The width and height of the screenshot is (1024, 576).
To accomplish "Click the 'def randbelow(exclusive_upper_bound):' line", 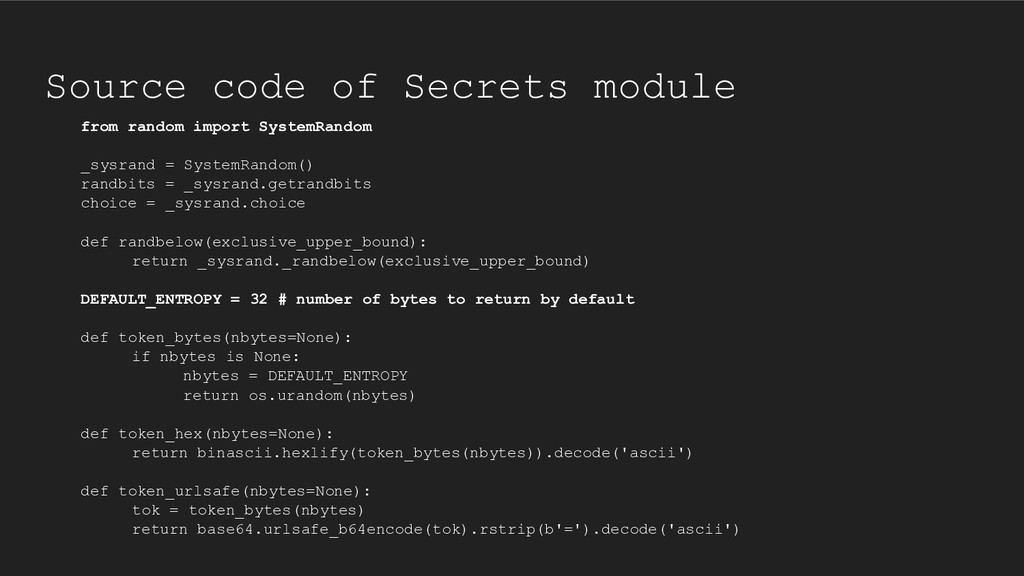I will [253, 242].
